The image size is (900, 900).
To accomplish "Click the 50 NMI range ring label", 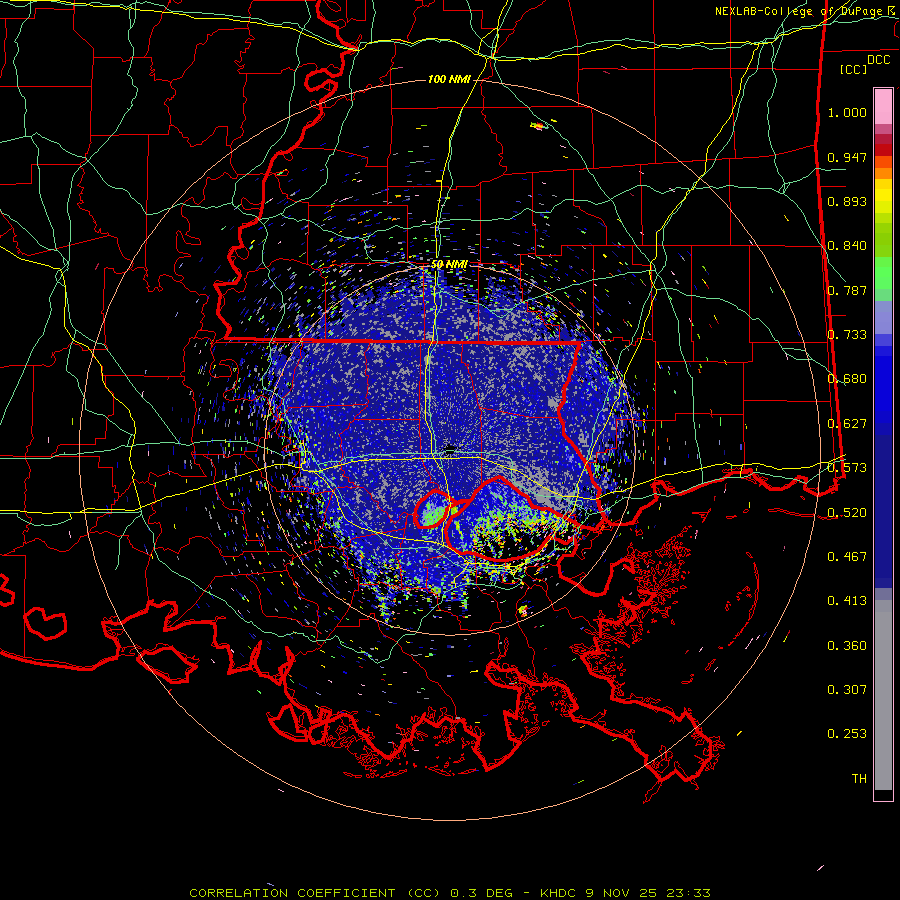I will point(449,265).
